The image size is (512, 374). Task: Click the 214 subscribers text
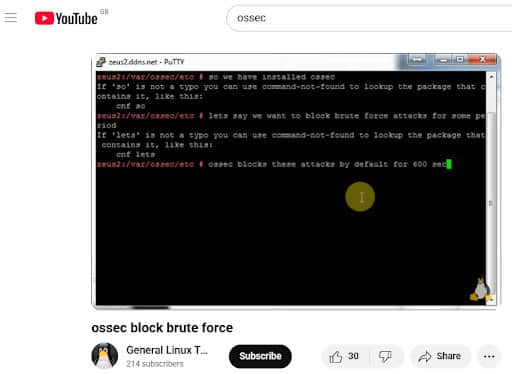tap(155, 364)
